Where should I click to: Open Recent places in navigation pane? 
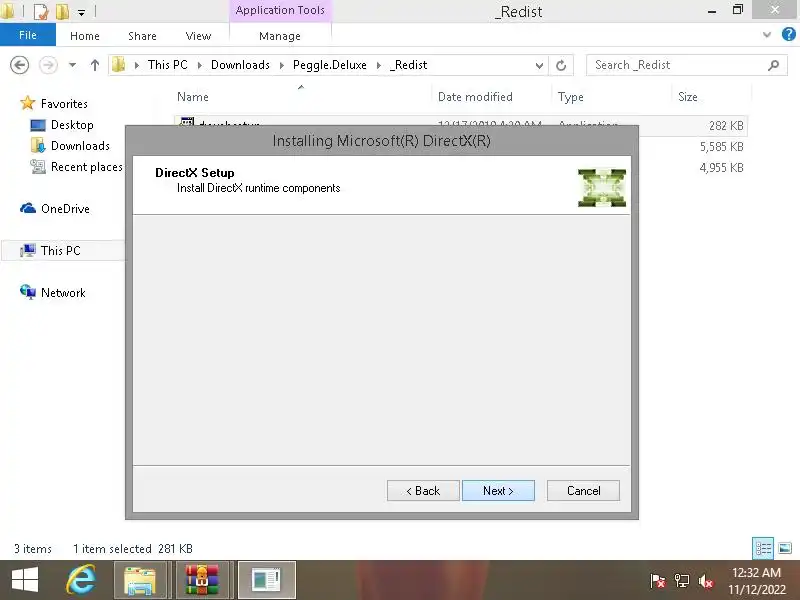coord(87,167)
